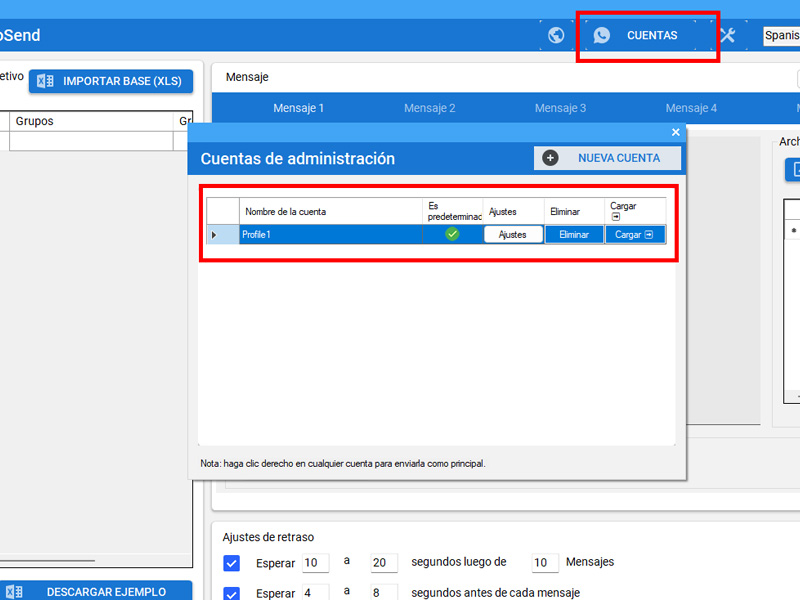This screenshot has height=600, width=800.
Task: Click the Nombre de la cuenta column header
Action: 330,212
